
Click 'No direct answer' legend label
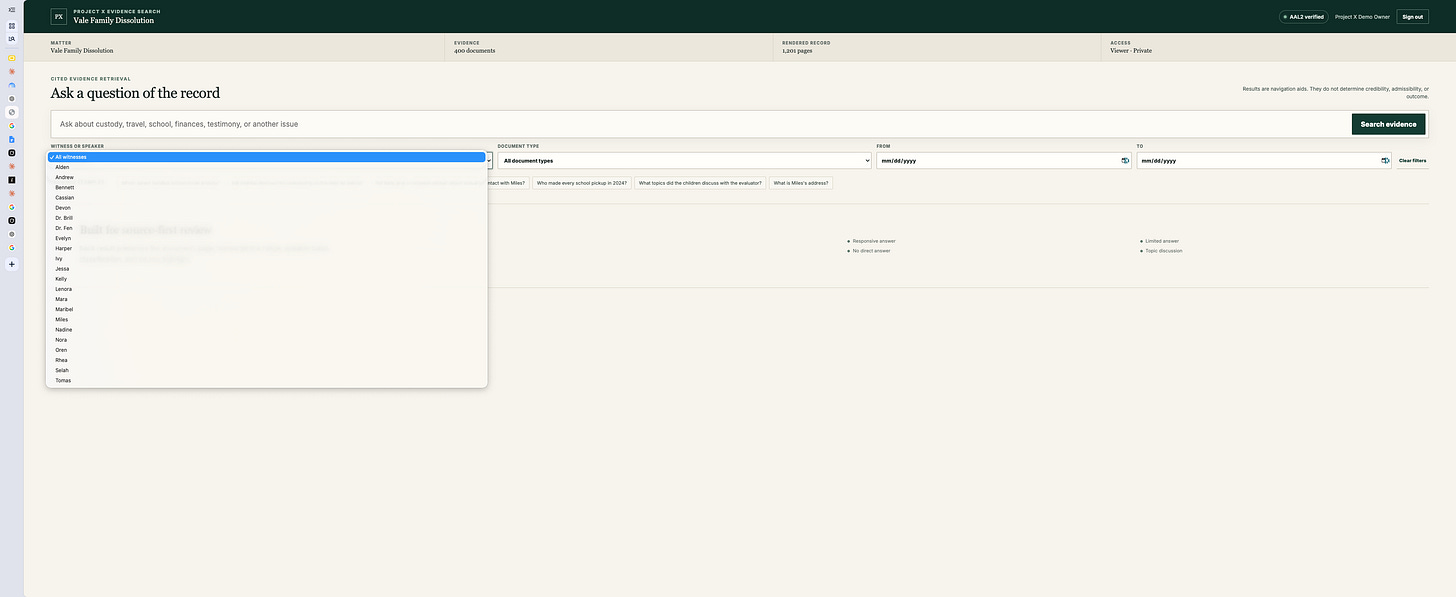pos(871,251)
